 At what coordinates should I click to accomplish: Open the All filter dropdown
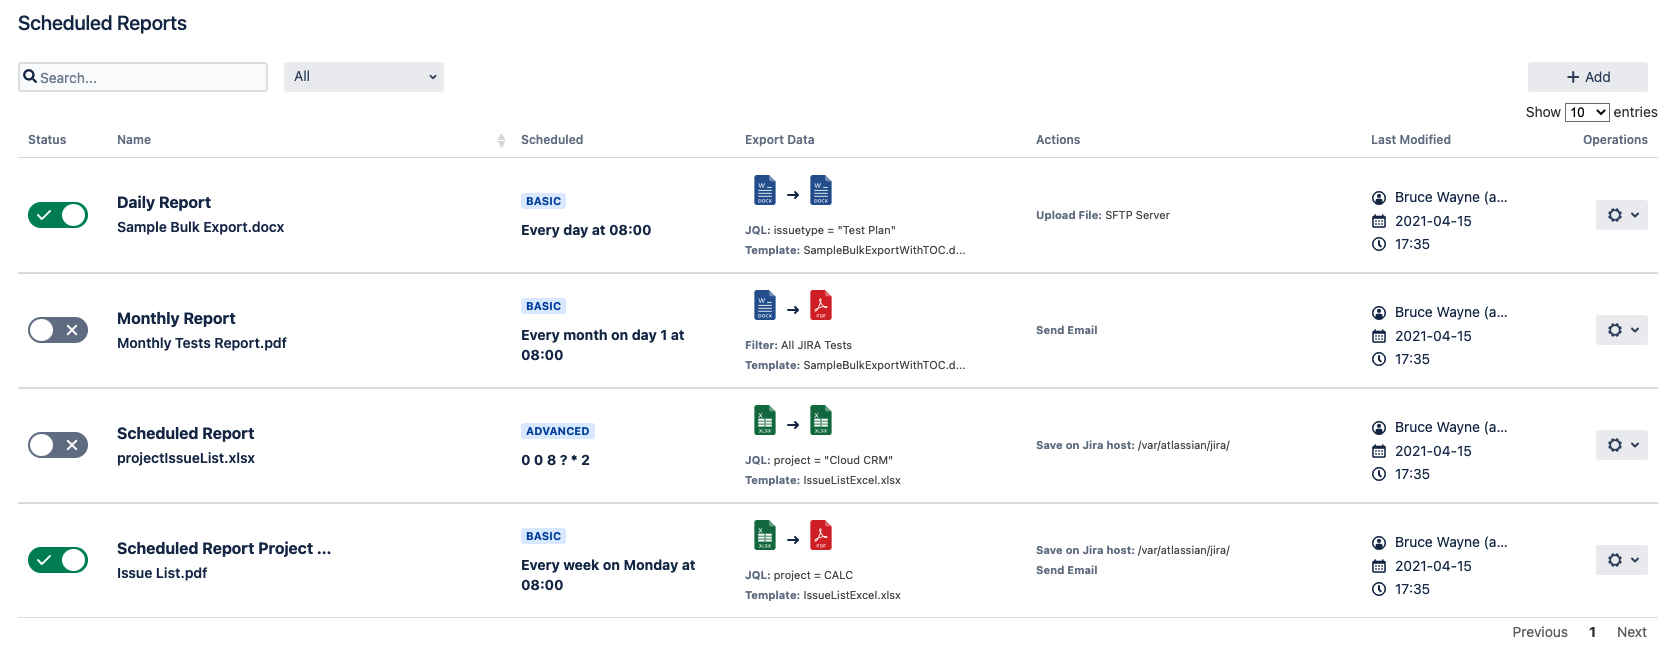(x=364, y=77)
